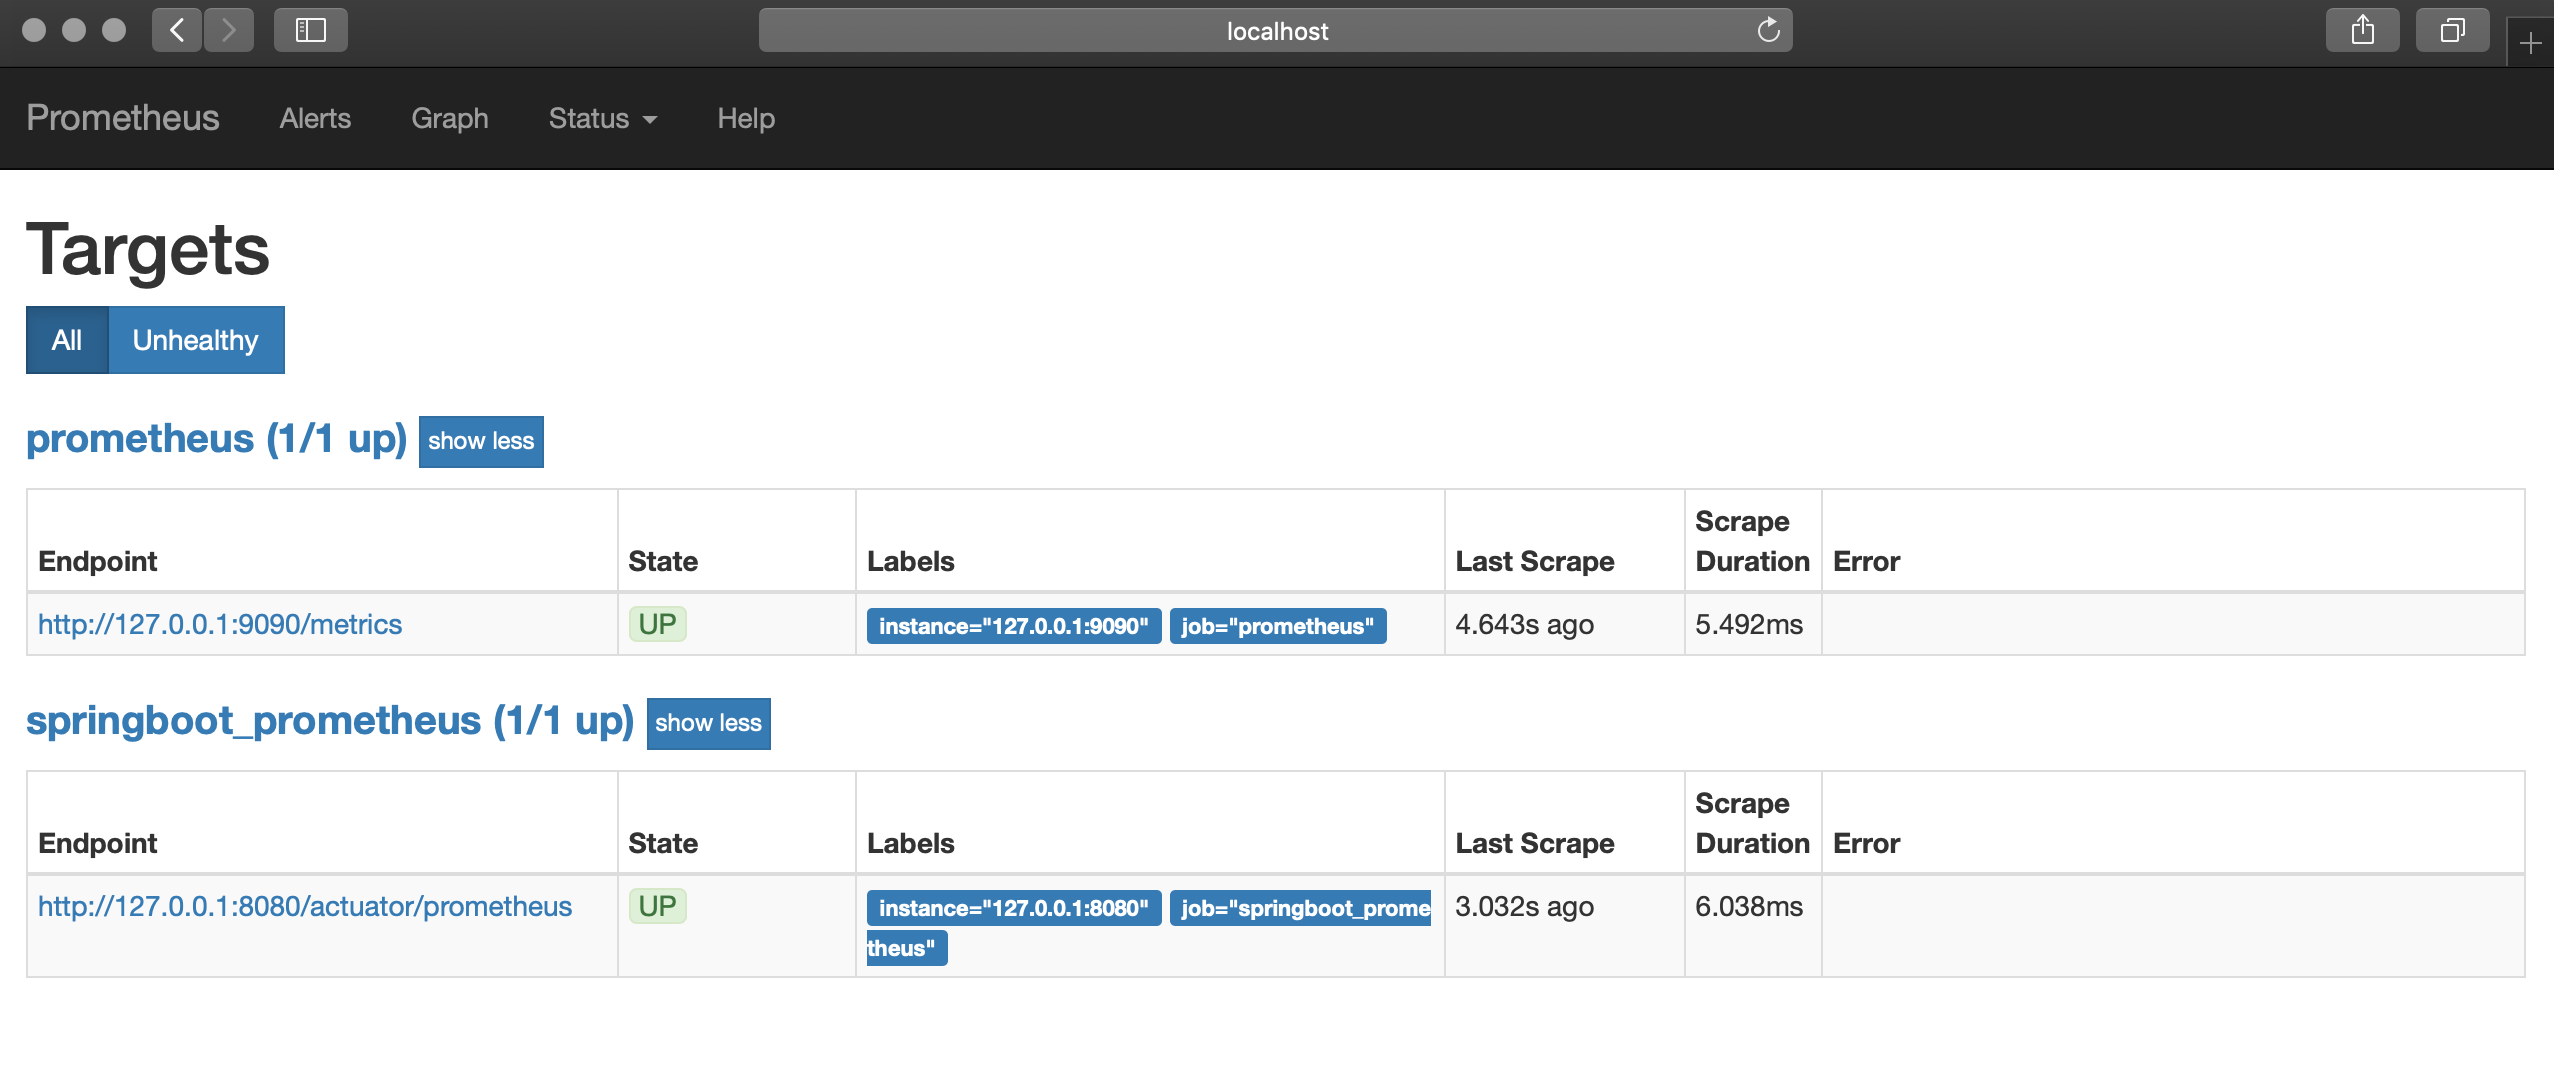The image size is (2554, 1084).
Task: Collapse prometheus job with show less
Action: (x=481, y=441)
